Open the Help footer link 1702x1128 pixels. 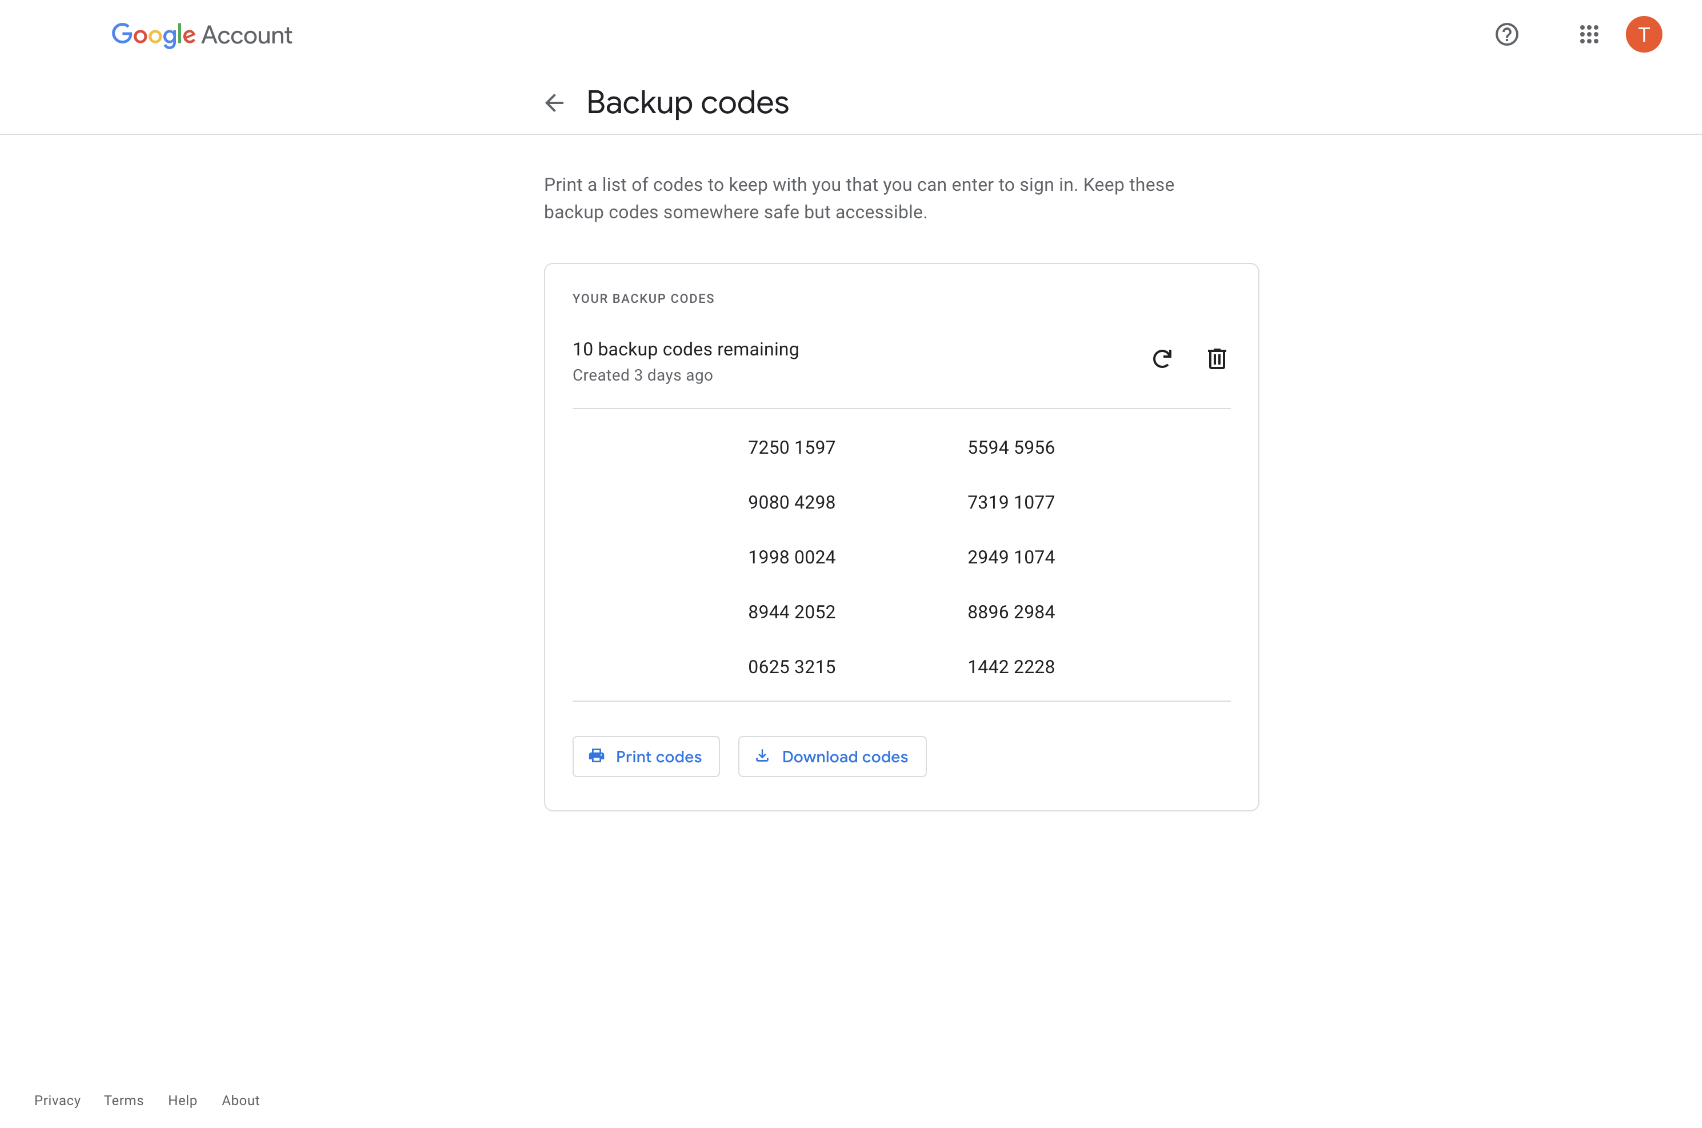click(182, 1100)
